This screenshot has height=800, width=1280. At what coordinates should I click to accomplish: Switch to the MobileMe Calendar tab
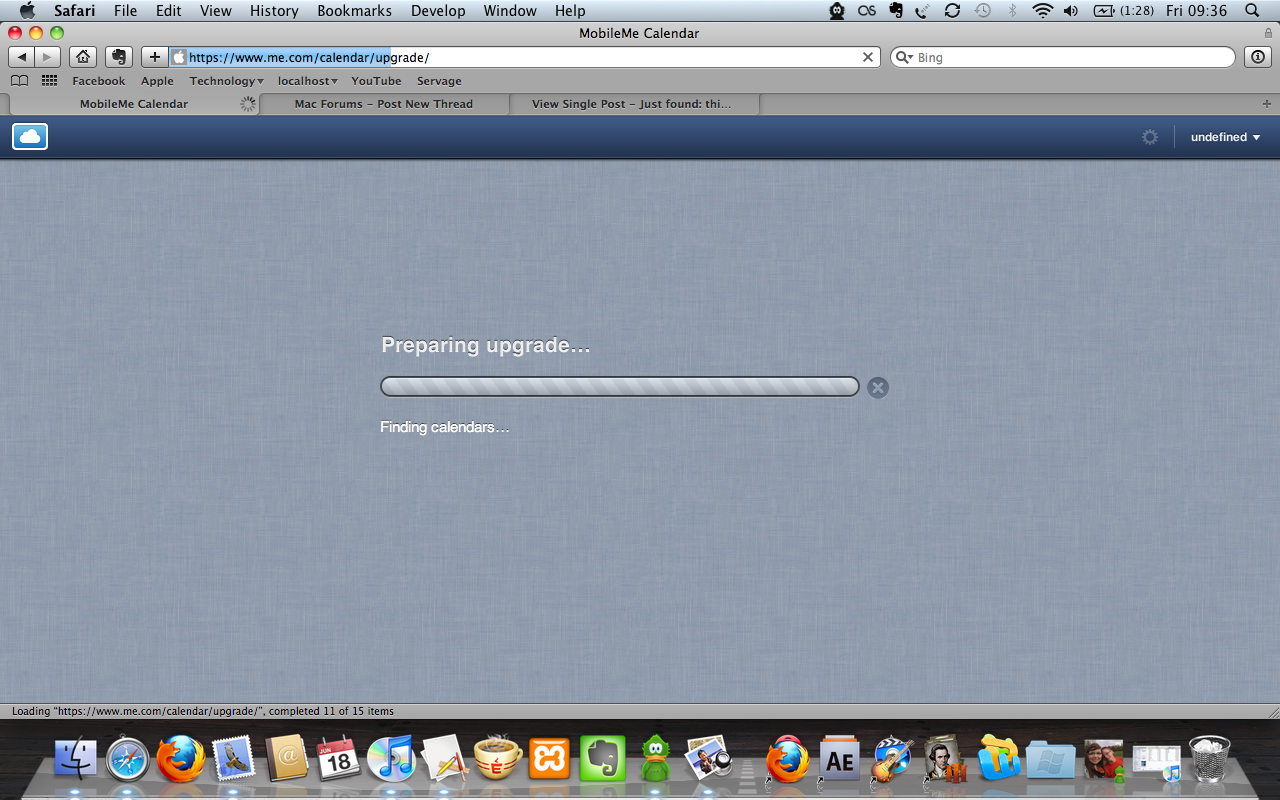point(134,104)
